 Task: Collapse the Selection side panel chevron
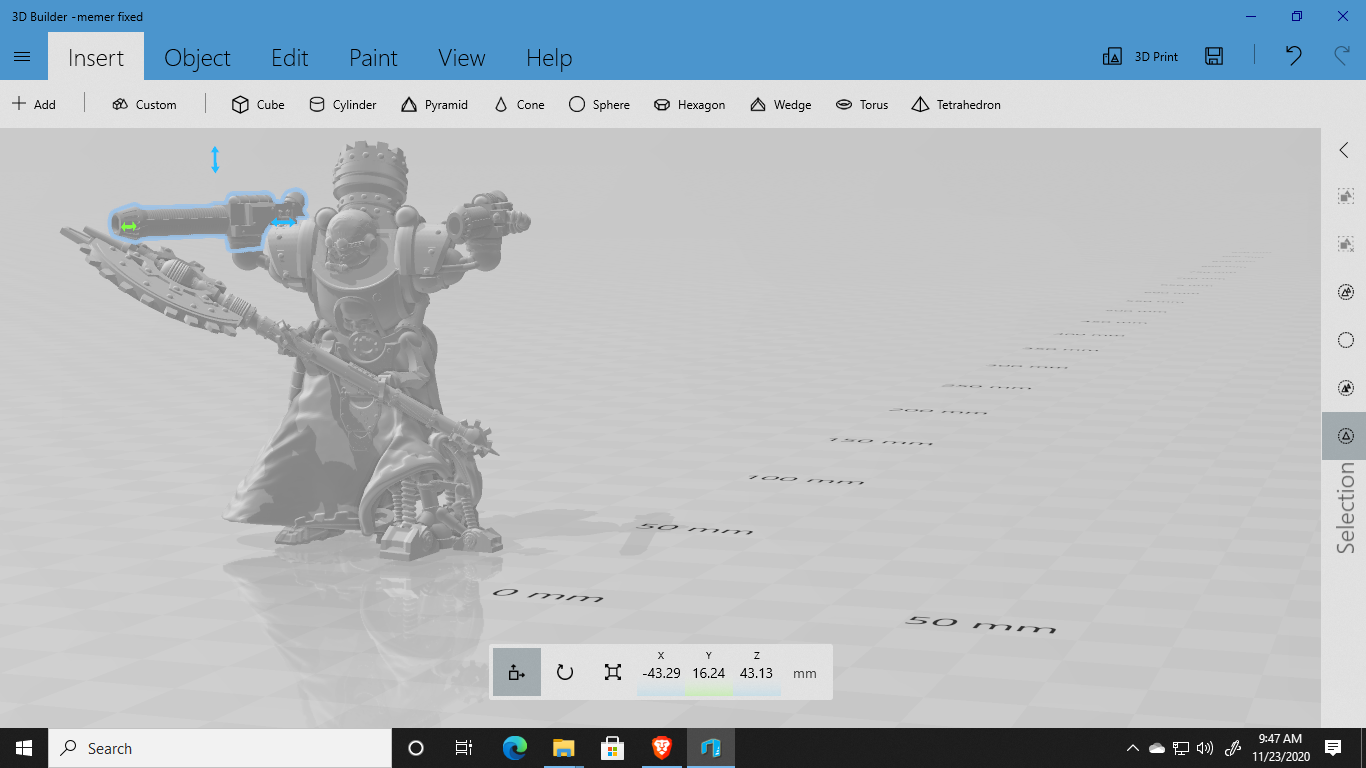coord(1344,150)
